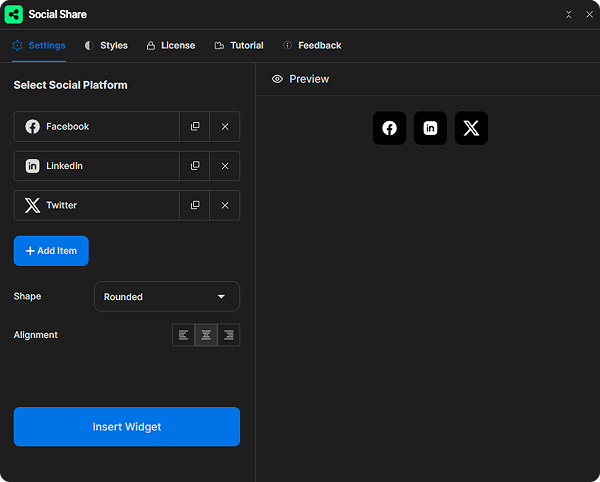The image size is (600, 482).
Task: Click the Facebook icon in the preview
Action: 390,128
